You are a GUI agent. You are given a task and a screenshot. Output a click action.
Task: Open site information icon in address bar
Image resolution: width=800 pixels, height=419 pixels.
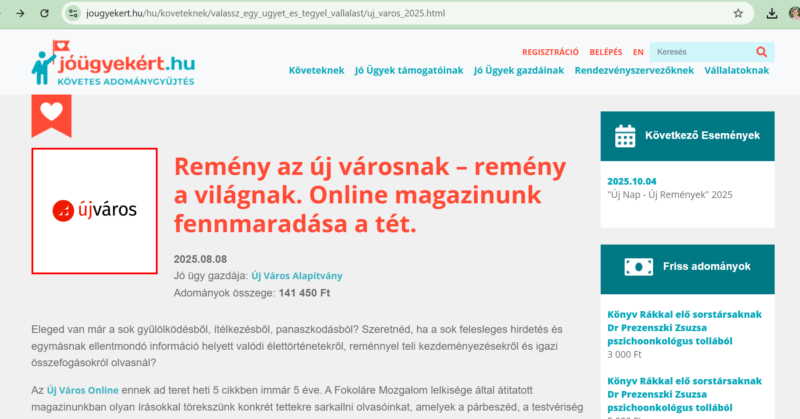coord(73,13)
